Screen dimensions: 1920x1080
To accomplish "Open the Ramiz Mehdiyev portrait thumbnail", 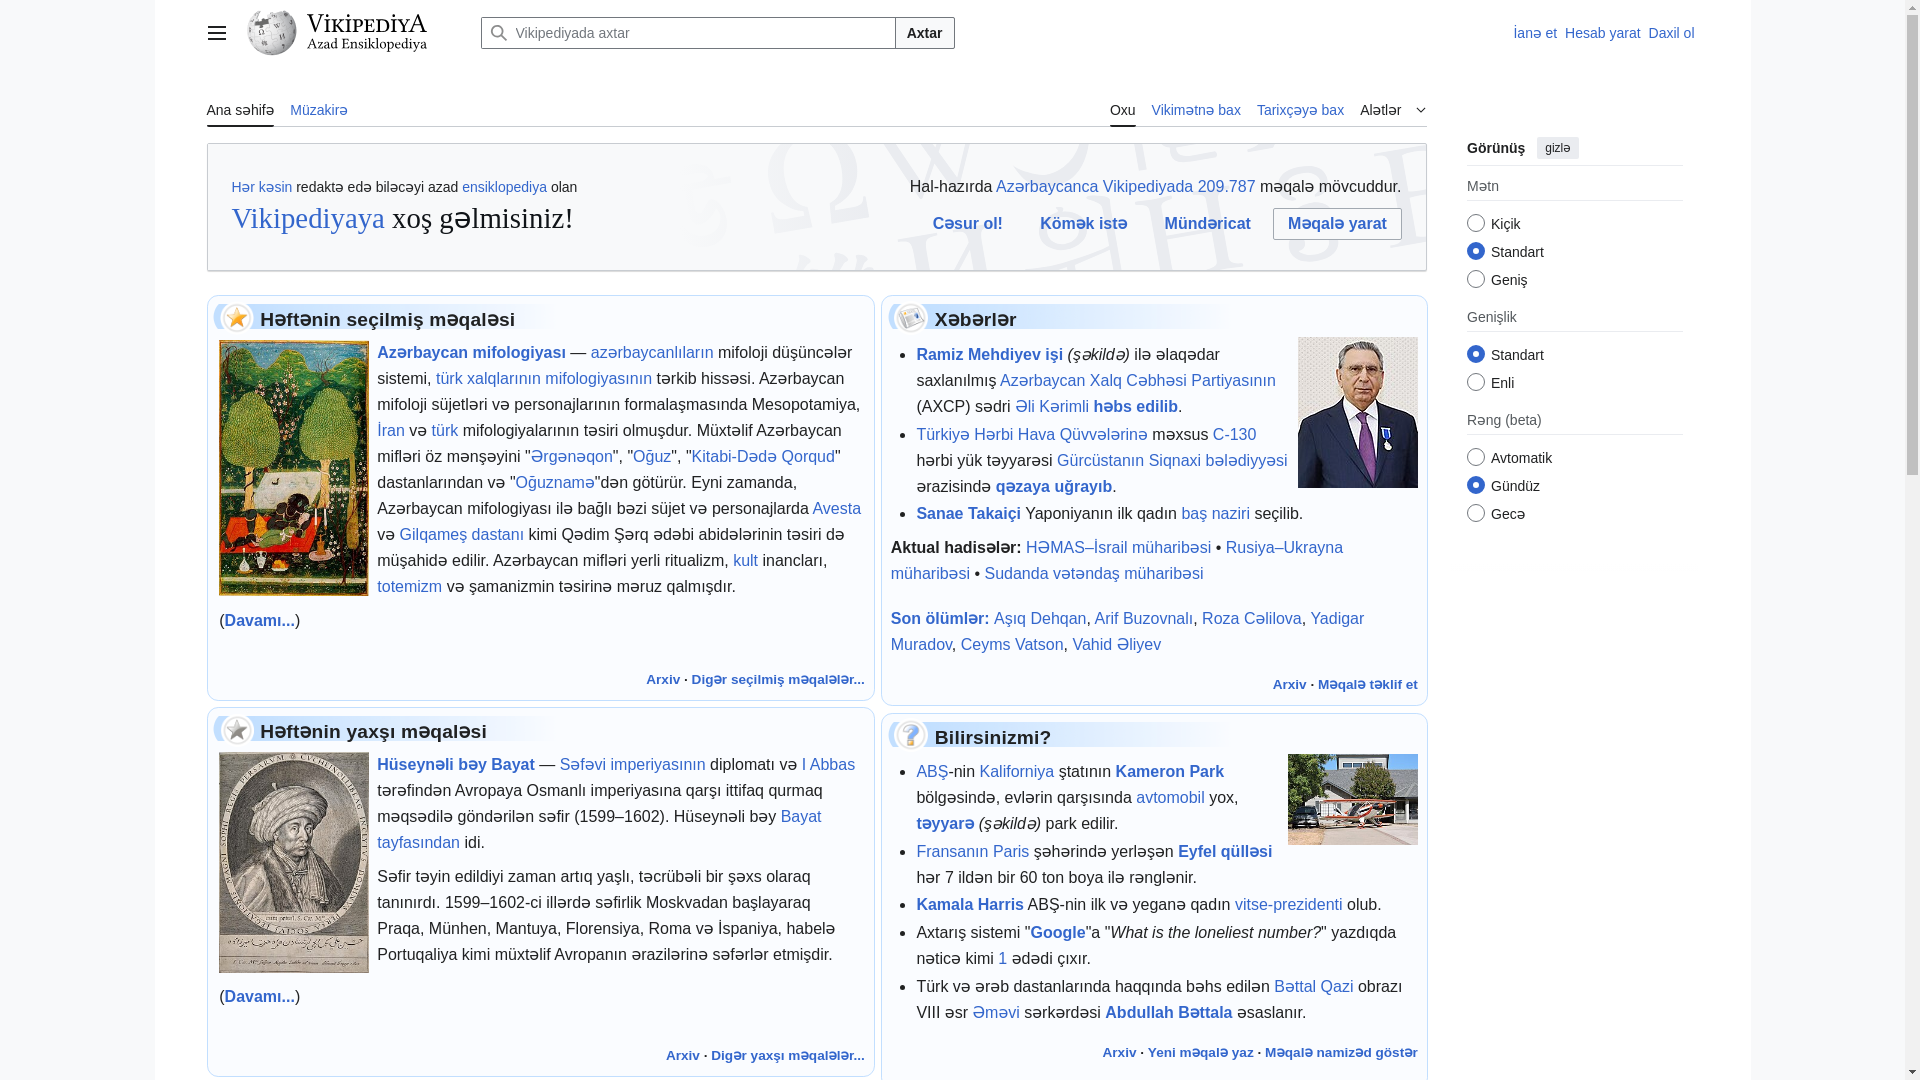I will click(x=1357, y=412).
